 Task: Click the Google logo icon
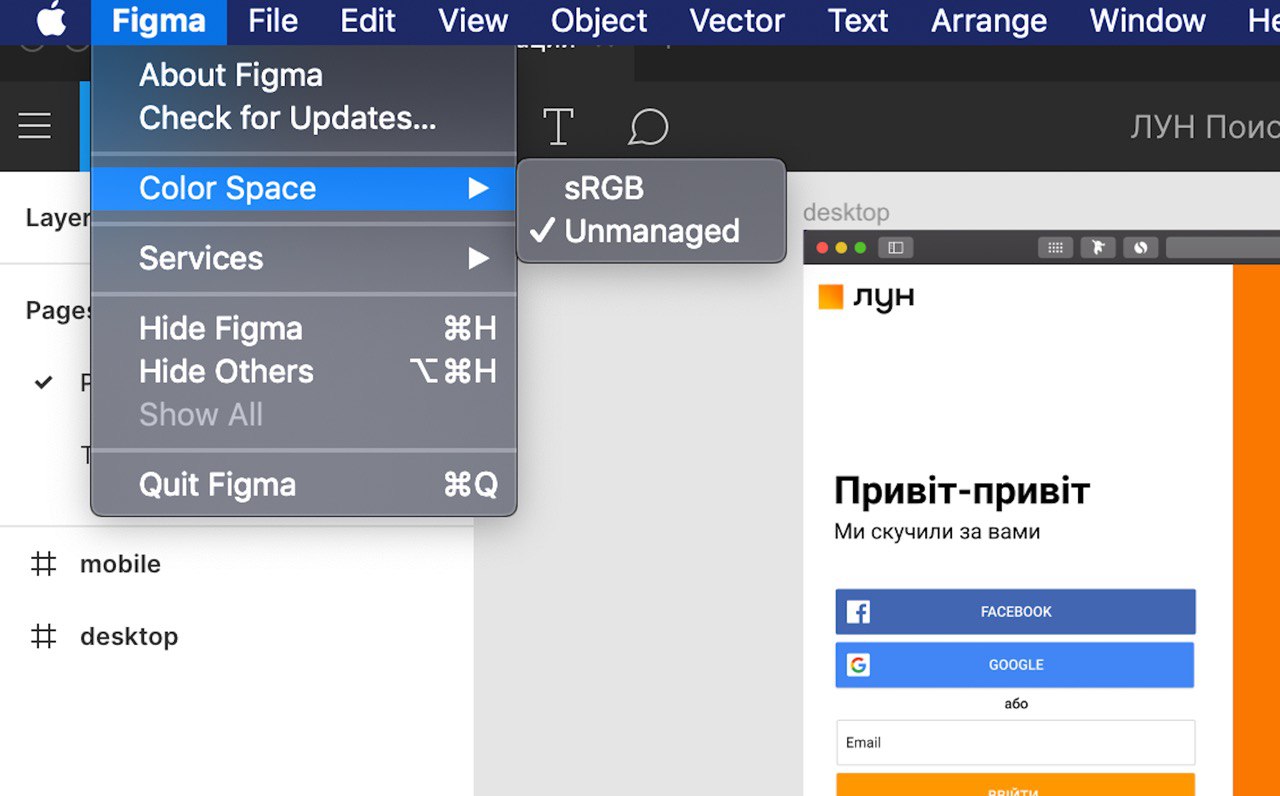pyautogui.click(x=858, y=665)
